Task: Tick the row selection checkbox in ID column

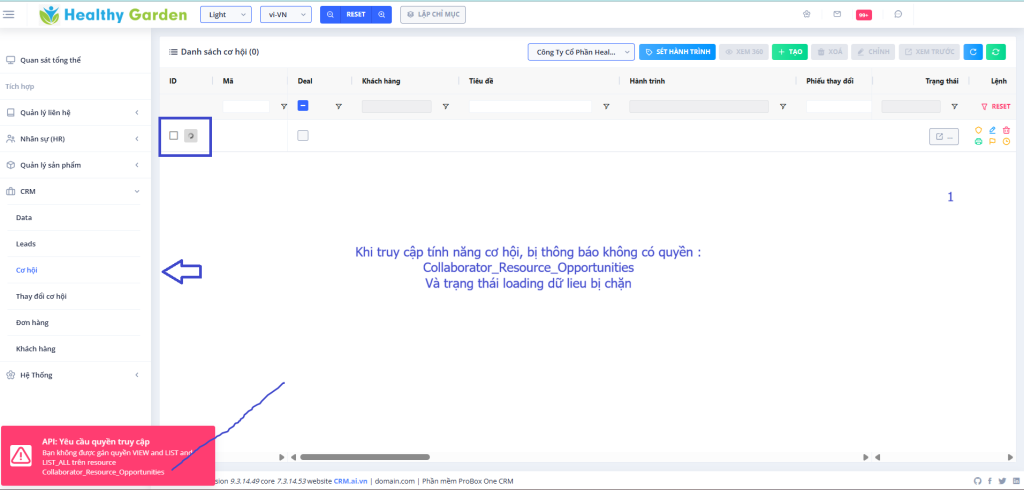Action: click(x=174, y=135)
